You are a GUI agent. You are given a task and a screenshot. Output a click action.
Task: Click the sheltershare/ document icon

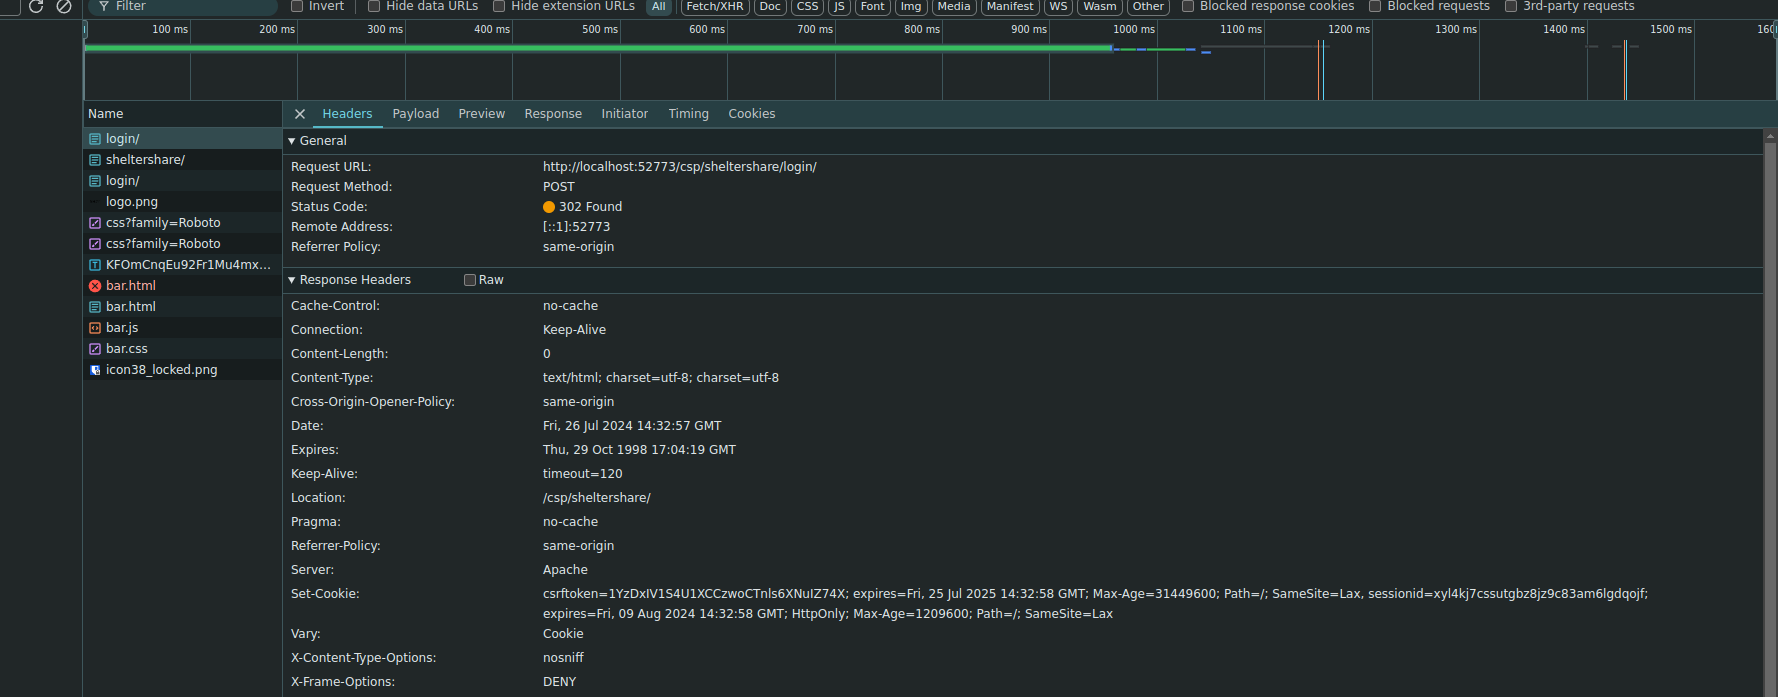(95, 160)
